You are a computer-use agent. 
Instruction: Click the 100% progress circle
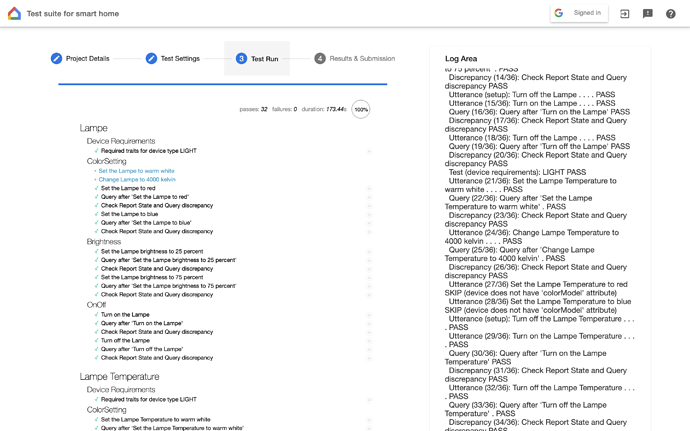(361, 109)
